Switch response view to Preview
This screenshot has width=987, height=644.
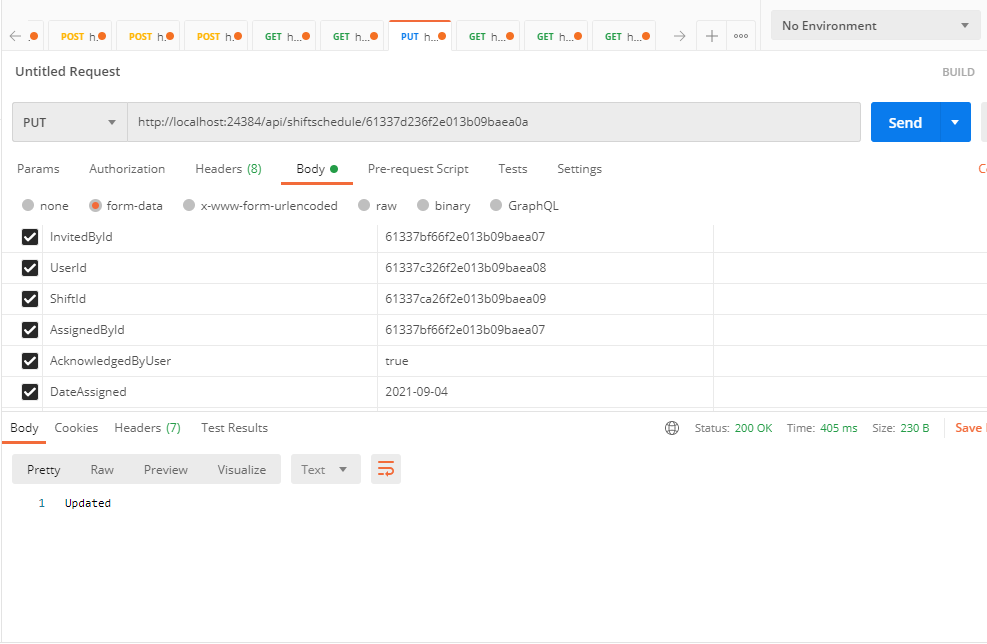tap(166, 470)
